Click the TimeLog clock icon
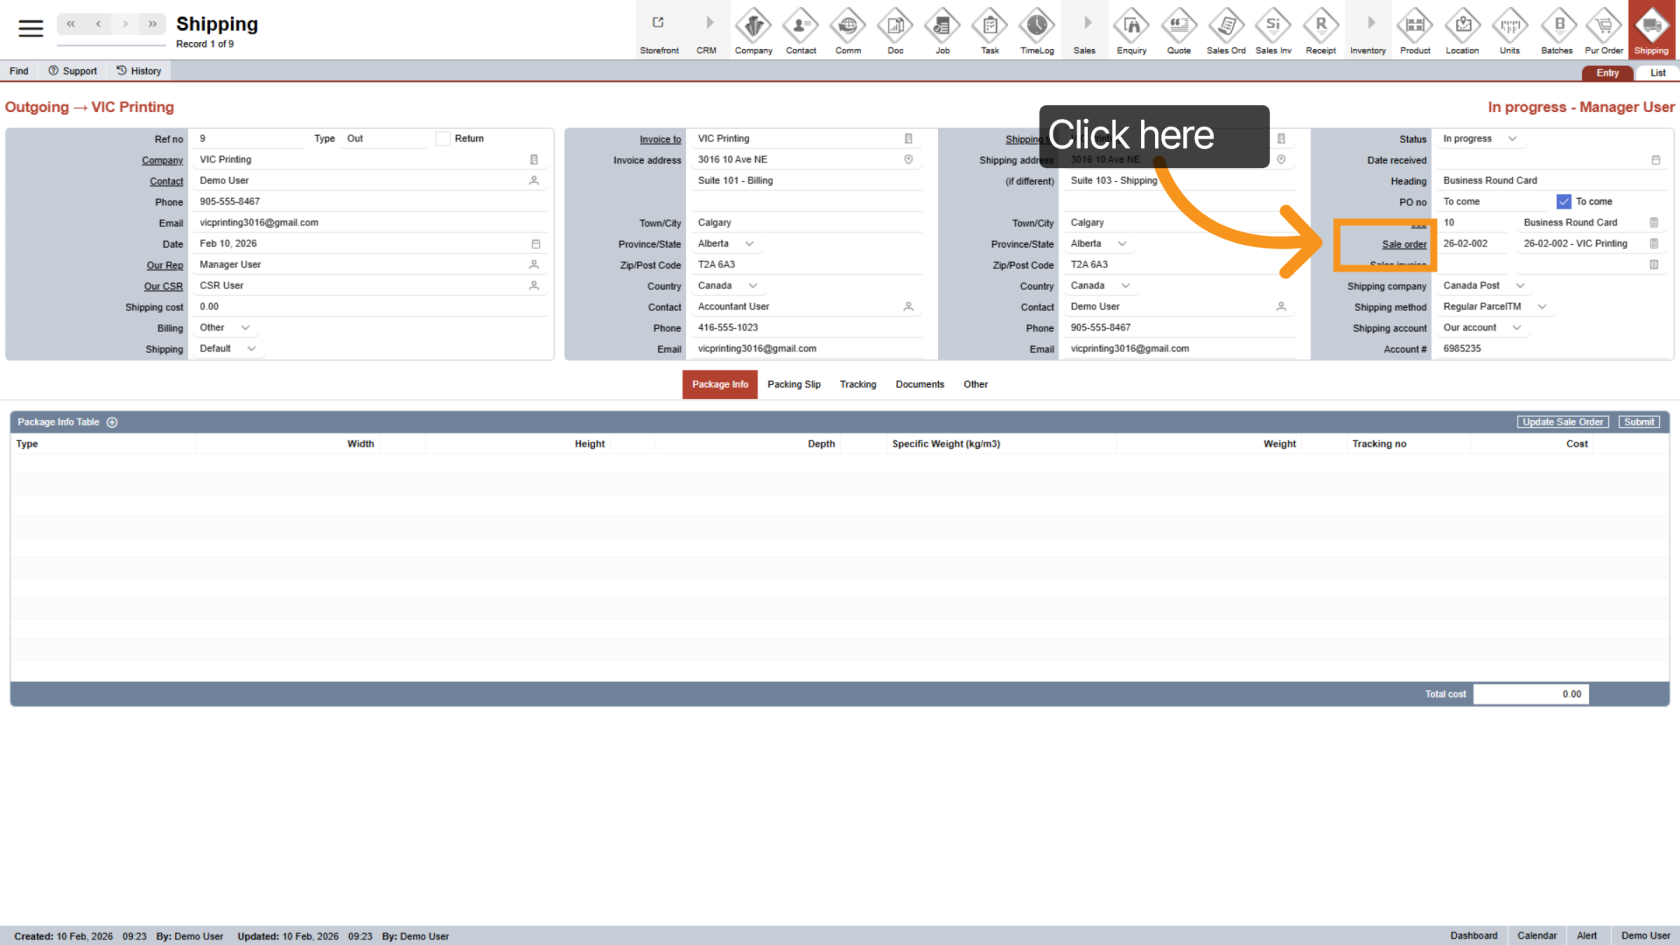Viewport: 1680px width, 945px height. pyautogui.click(x=1037, y=25)
